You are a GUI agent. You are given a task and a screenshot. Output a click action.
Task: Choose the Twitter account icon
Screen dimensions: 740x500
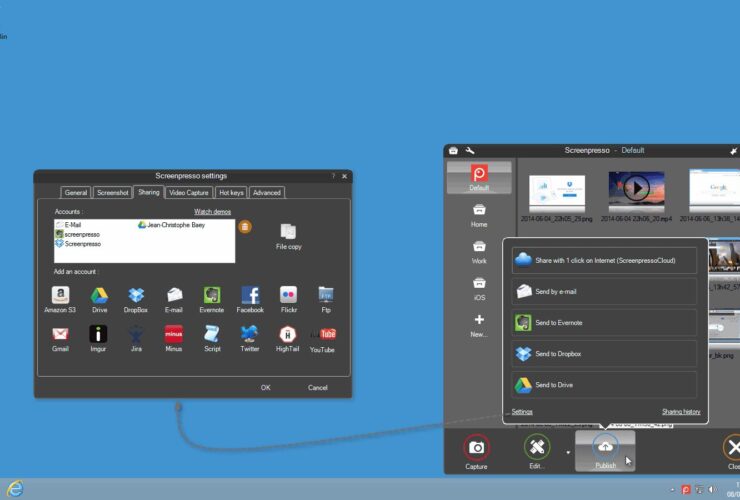coord(250,335)
